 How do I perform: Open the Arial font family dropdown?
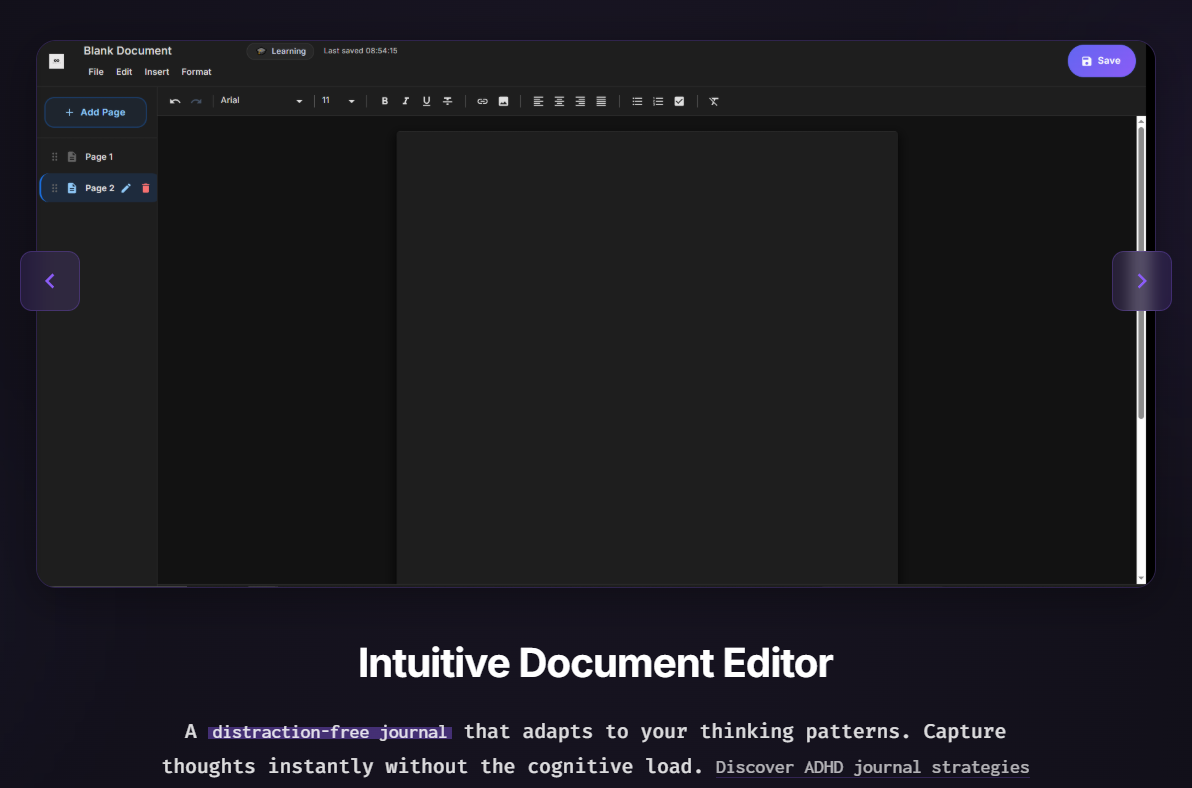click(261, 101)
